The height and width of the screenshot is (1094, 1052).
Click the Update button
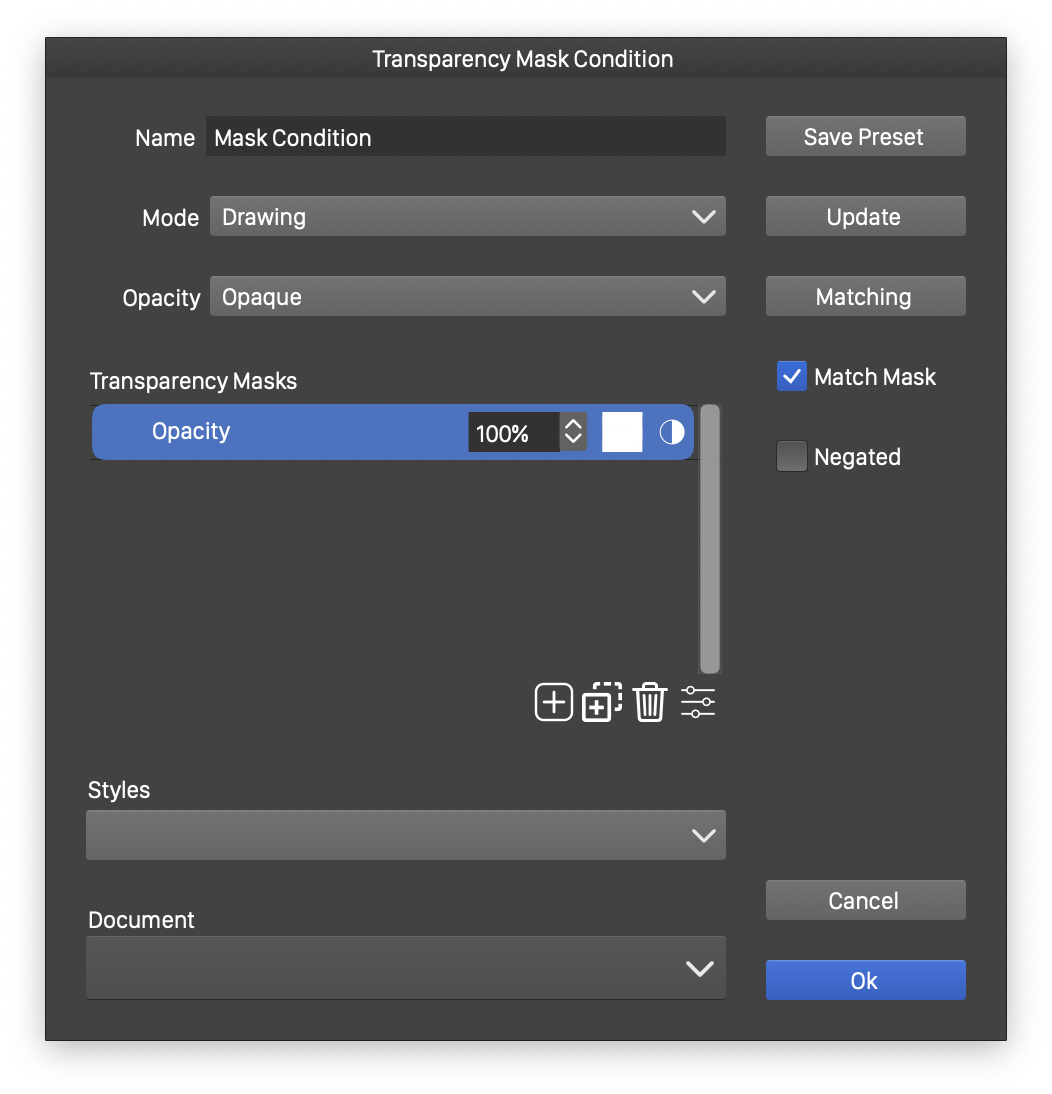[865, 217]
